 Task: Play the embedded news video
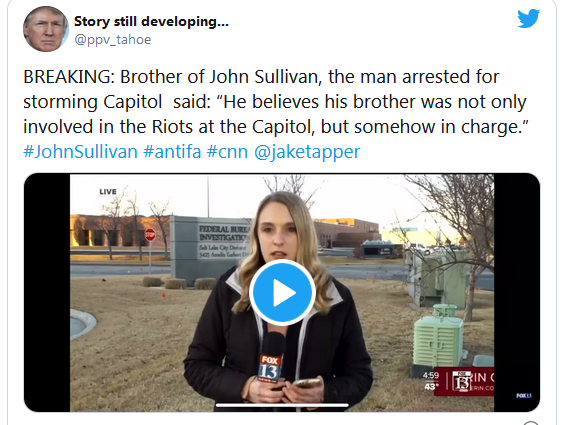point(282,292)
